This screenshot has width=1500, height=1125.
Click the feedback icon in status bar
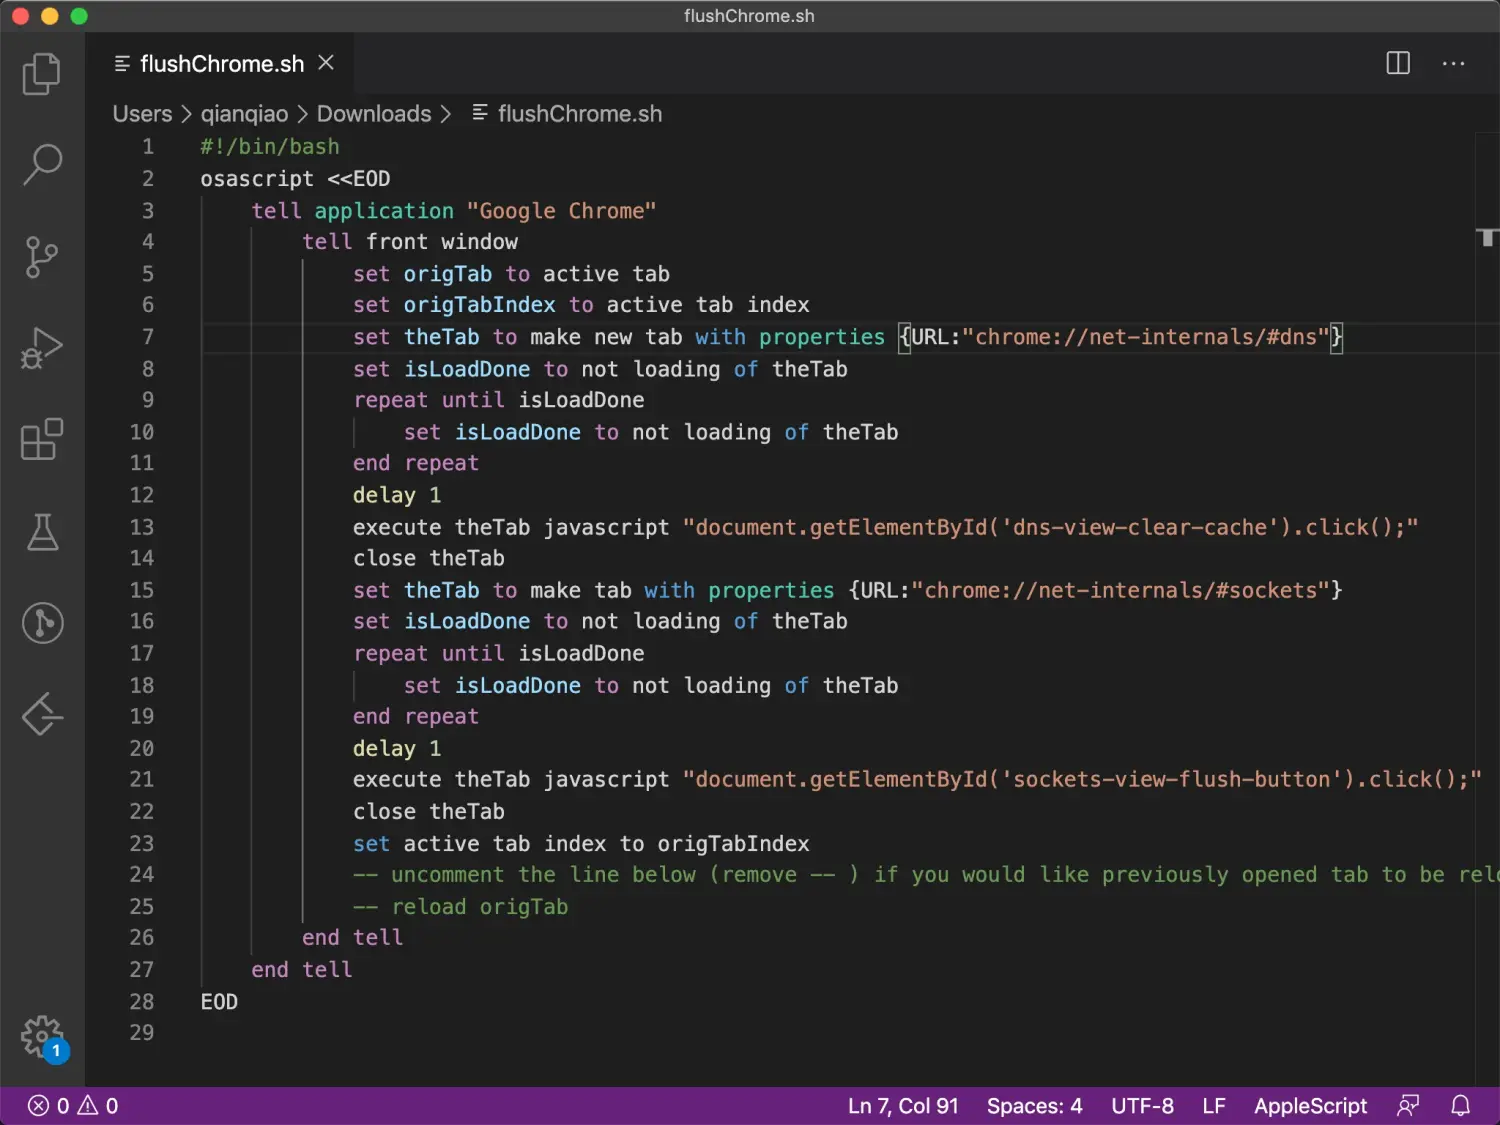[x=1408, y=1105]
